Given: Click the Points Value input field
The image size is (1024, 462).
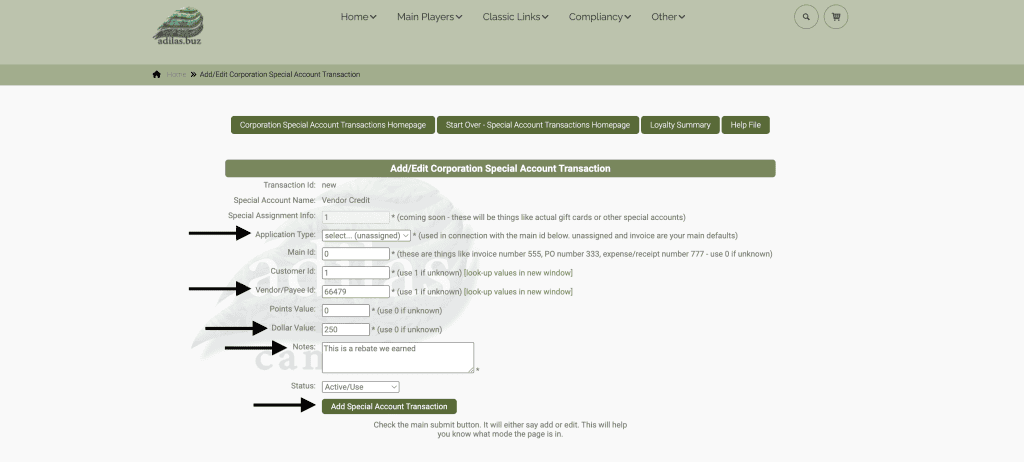Looking at the screenshot, I should (345, 310).
